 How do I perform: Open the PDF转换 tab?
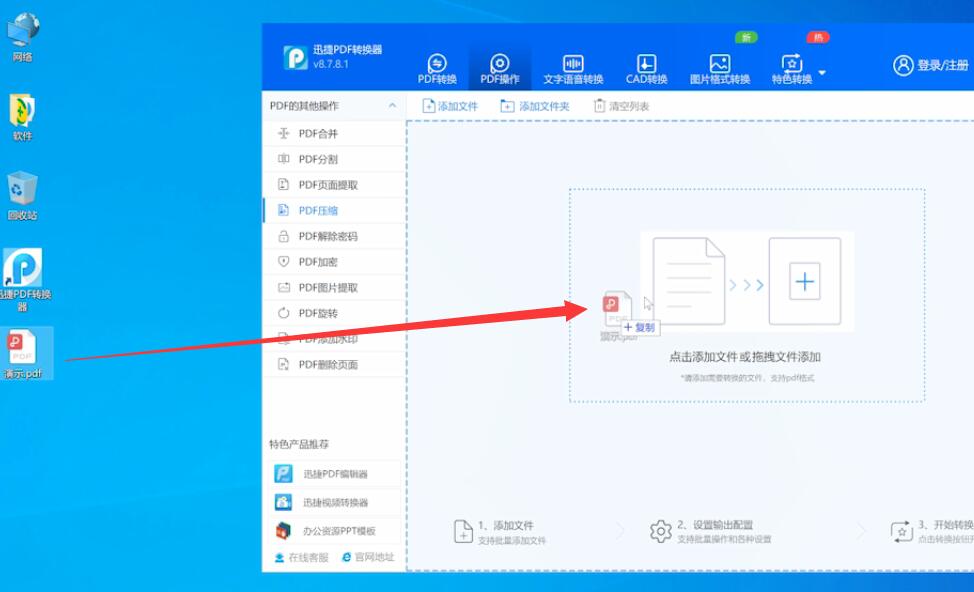tap(437, 68)
